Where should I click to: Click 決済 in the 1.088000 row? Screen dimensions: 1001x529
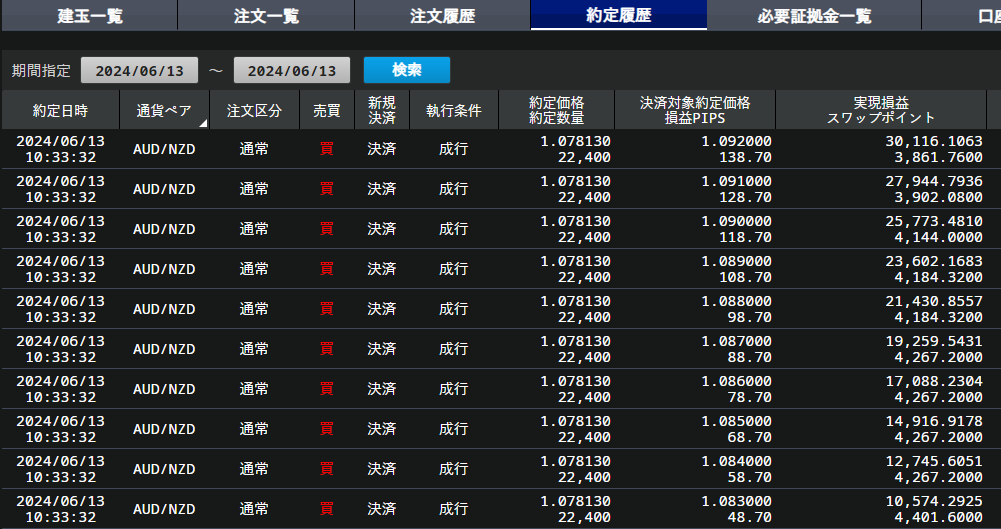click(x=382, y=309)
